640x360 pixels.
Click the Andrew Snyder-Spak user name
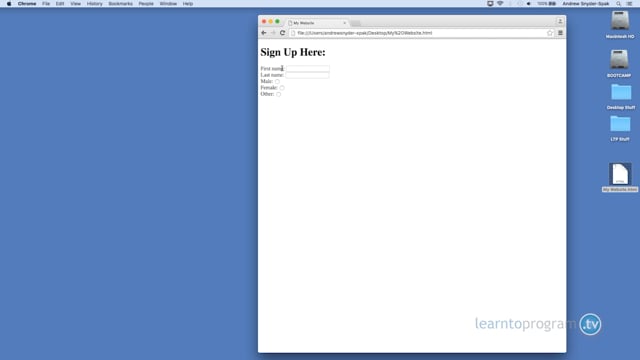point(586,4)
